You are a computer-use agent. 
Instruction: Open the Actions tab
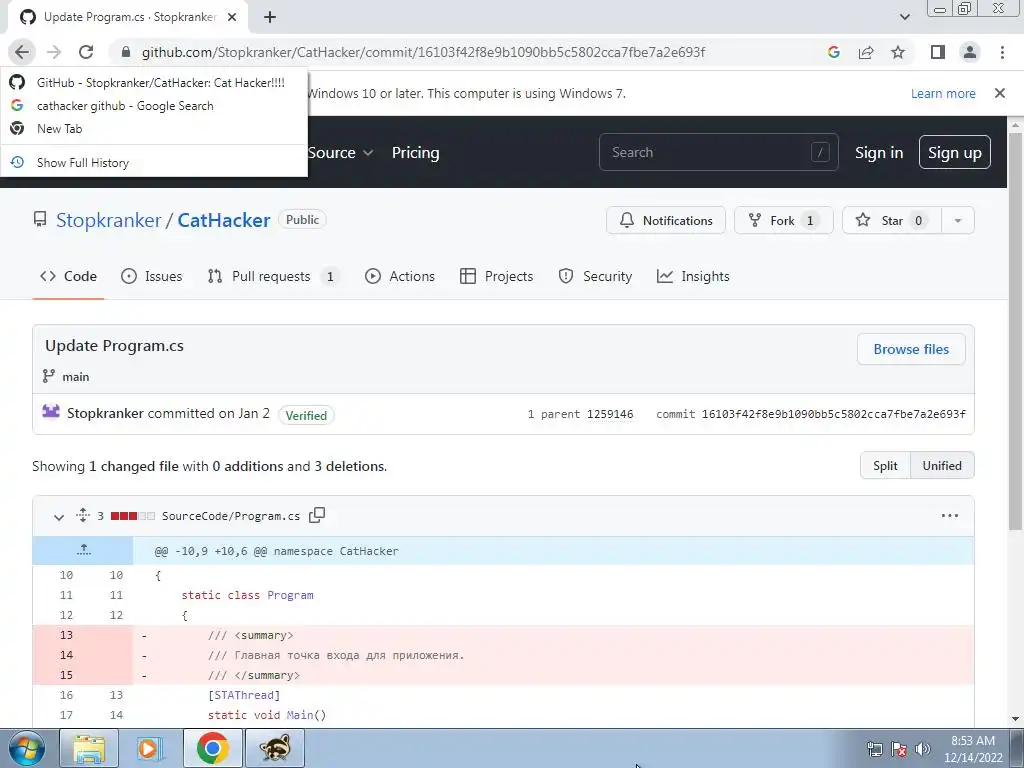click(400, 276)
